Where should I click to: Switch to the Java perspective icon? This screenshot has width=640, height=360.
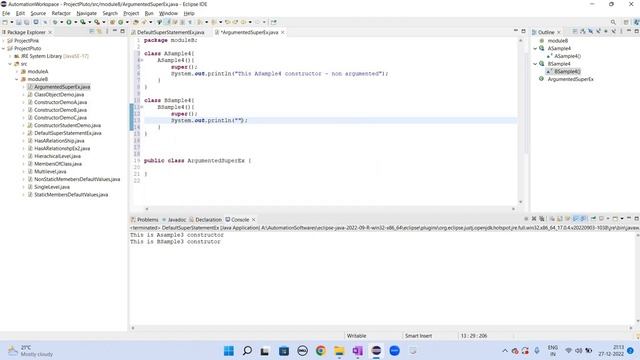click(636, 22)
